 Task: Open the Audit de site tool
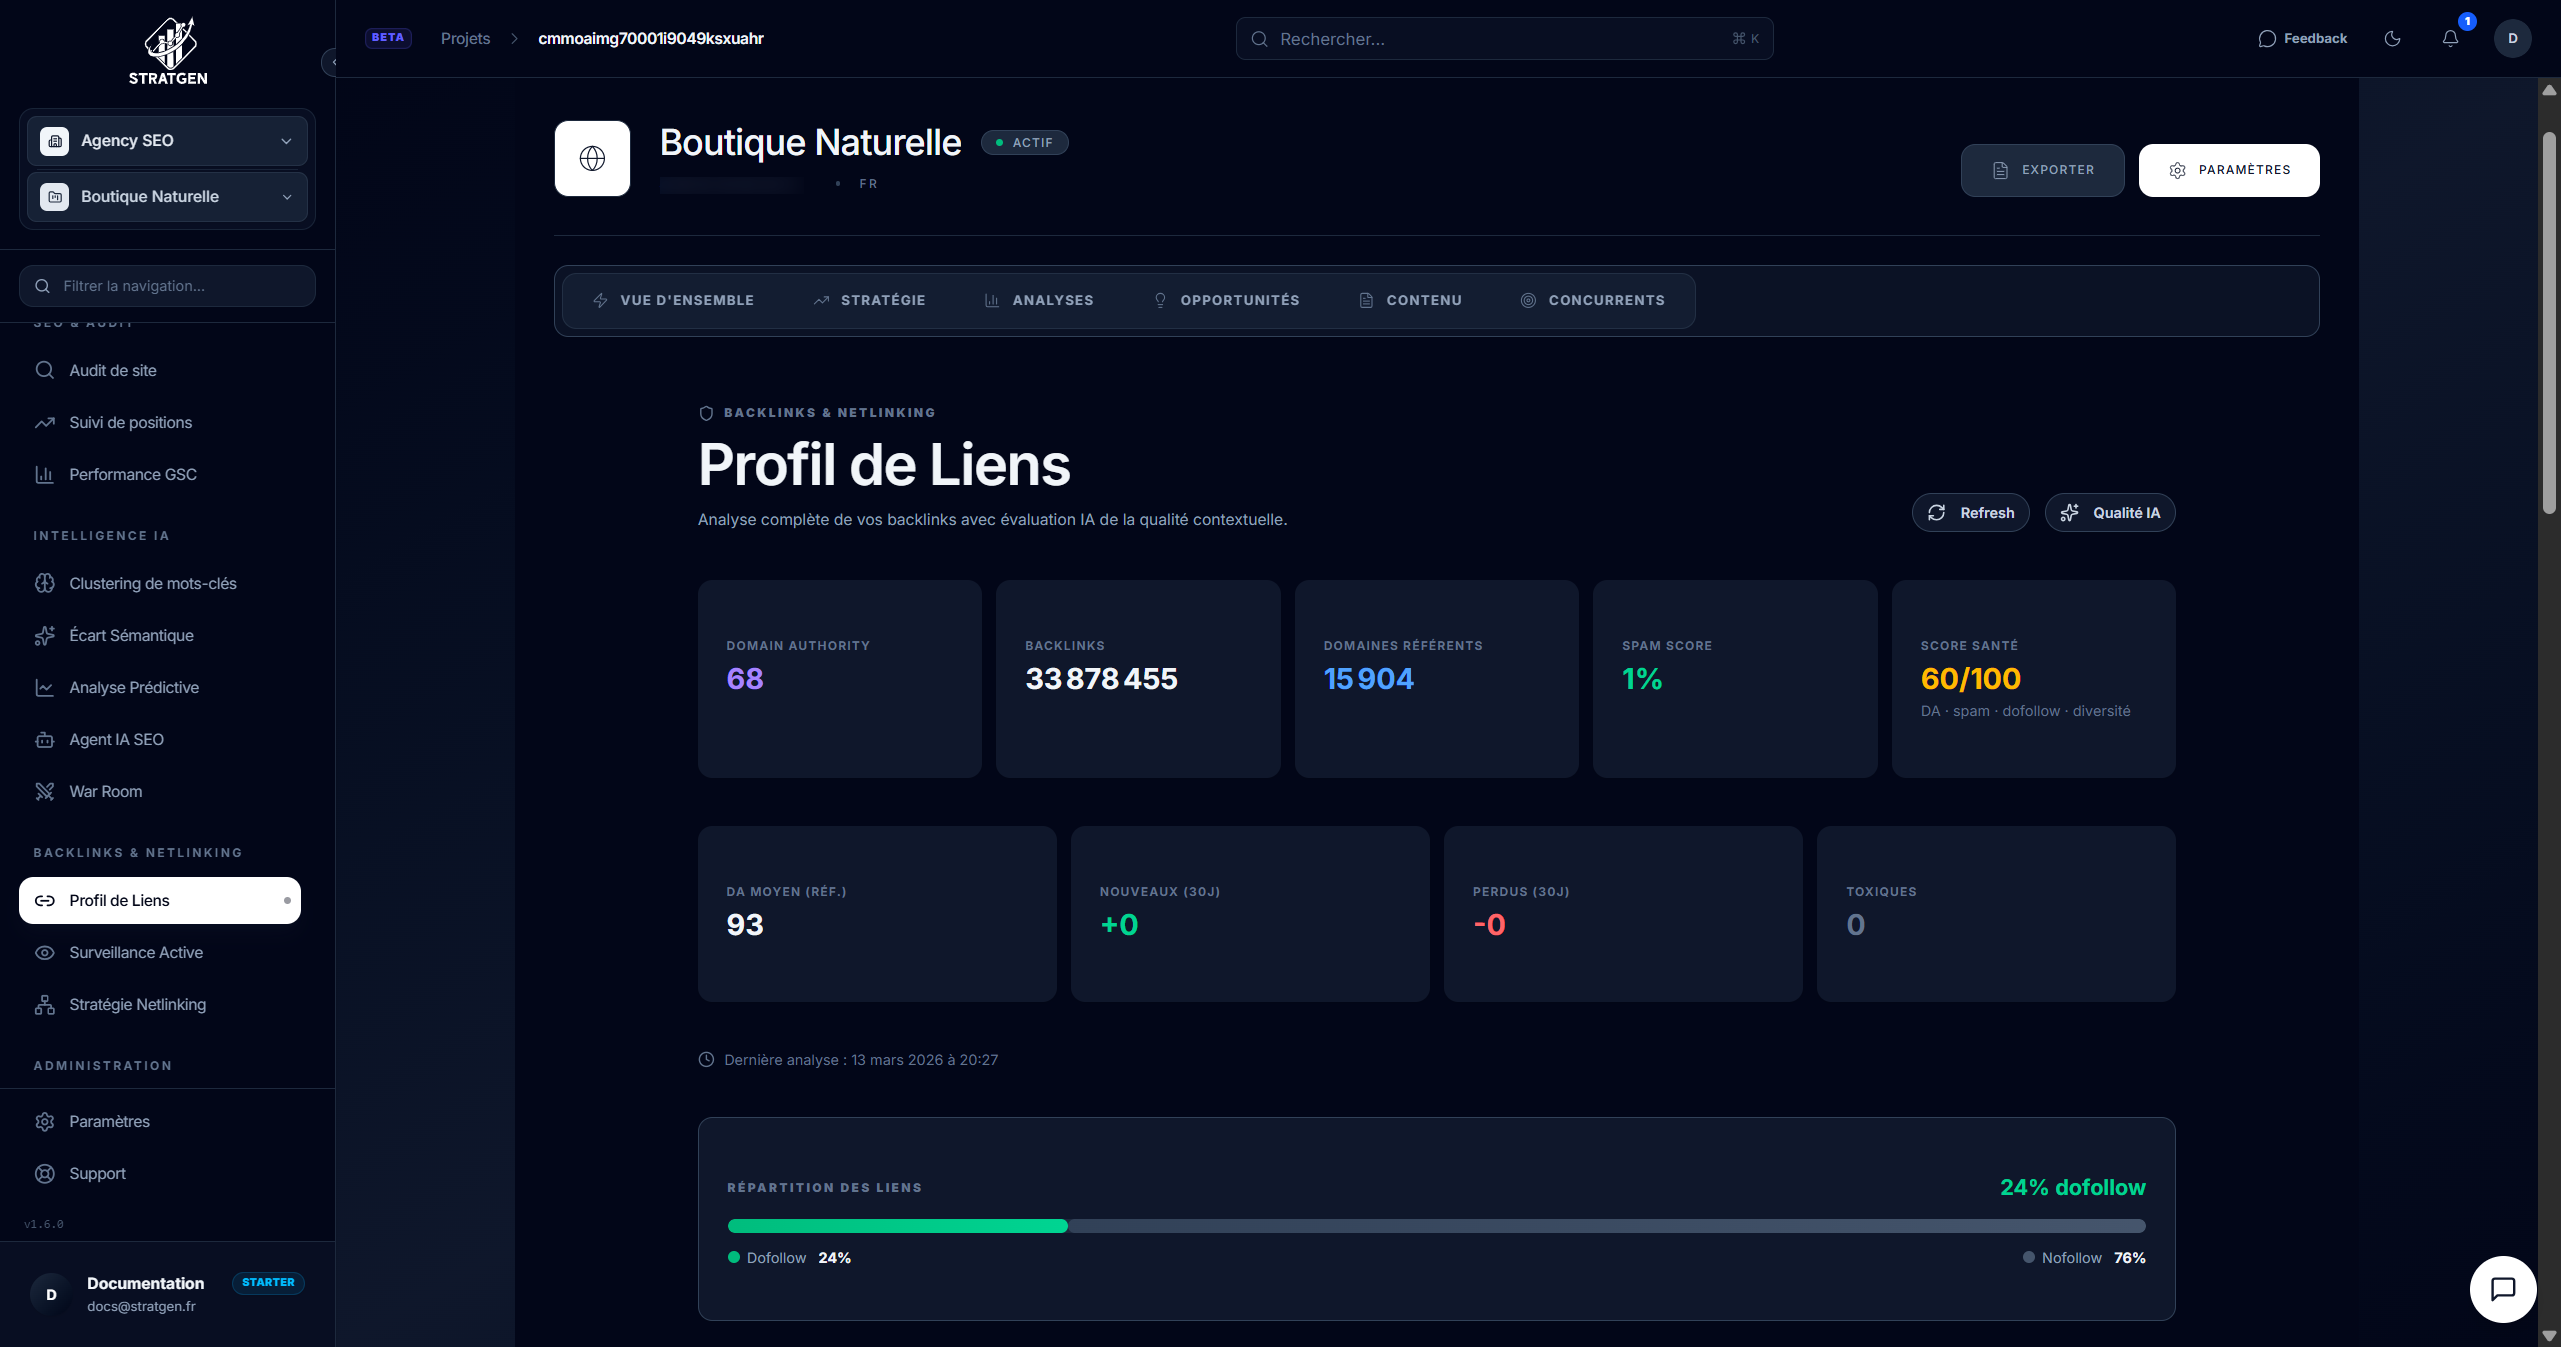click(x=112, y=370)
